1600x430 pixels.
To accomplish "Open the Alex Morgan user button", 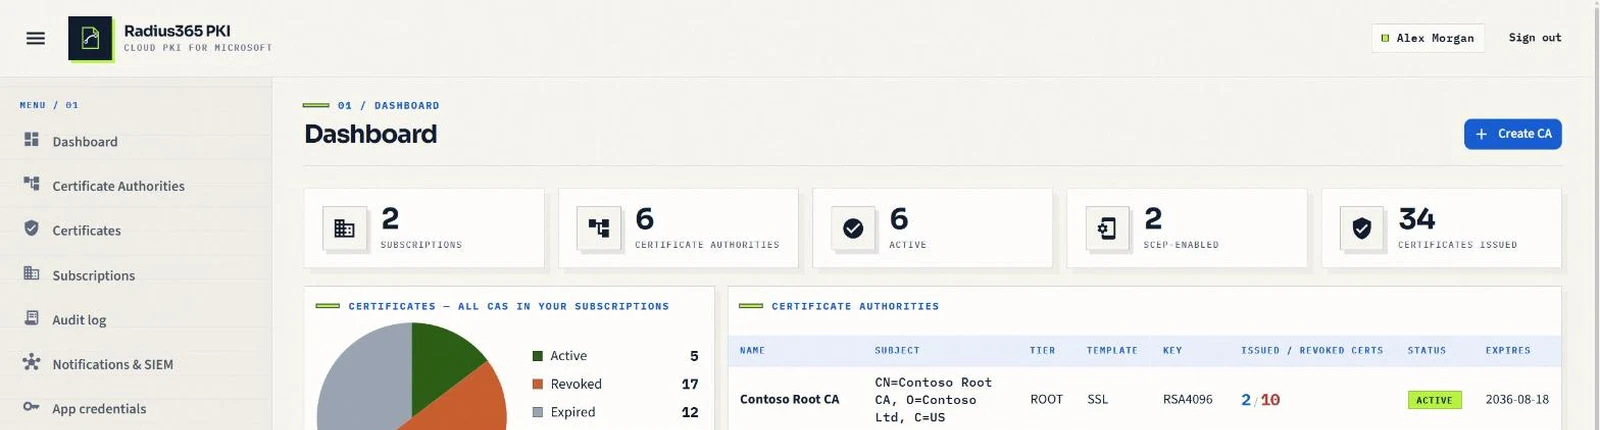I will click(1428, 38).
